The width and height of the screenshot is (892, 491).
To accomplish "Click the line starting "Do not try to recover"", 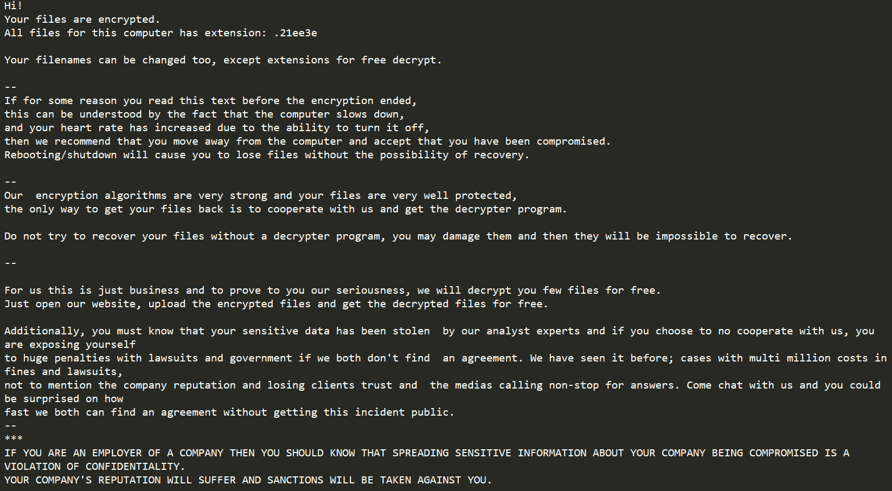I will [397, 236].
